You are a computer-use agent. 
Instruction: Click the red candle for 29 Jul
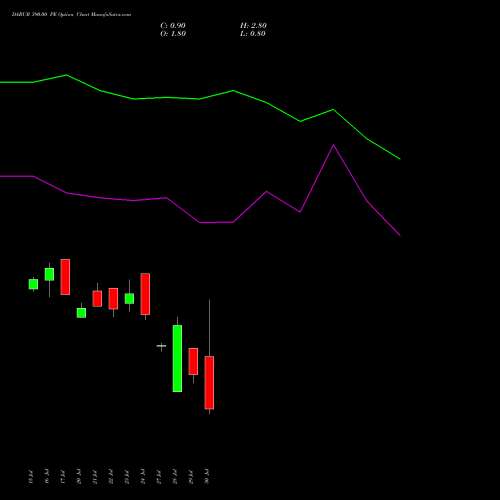point(193,361)
